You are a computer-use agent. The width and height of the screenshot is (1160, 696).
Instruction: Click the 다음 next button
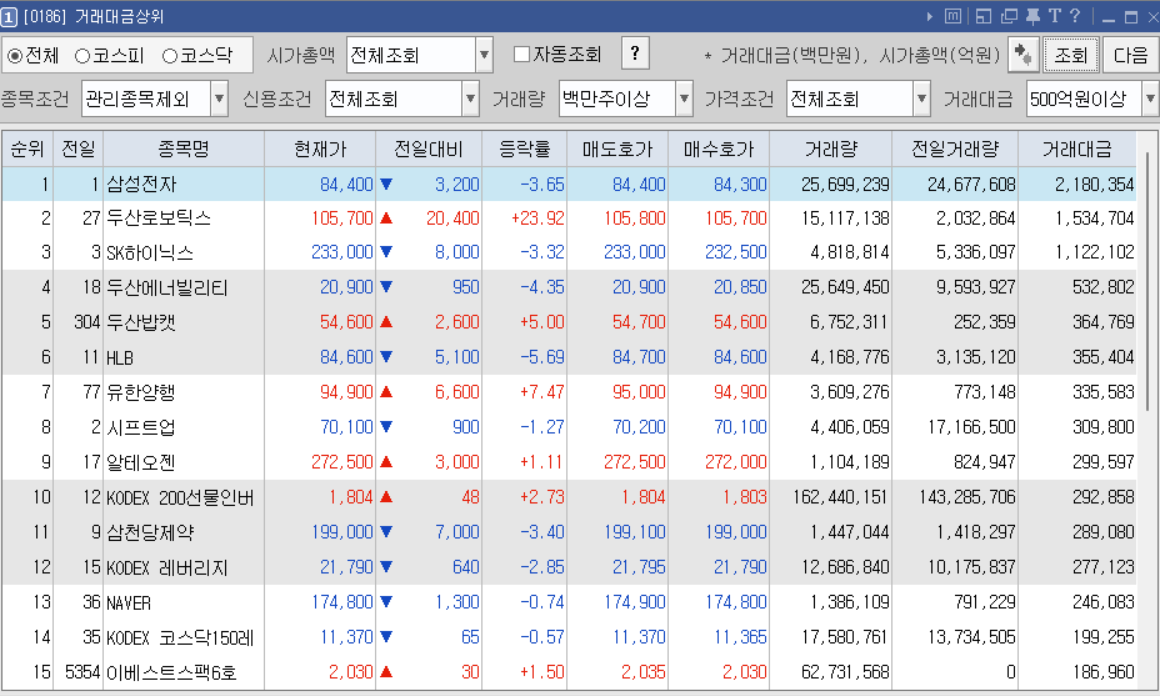point(1130,55)
